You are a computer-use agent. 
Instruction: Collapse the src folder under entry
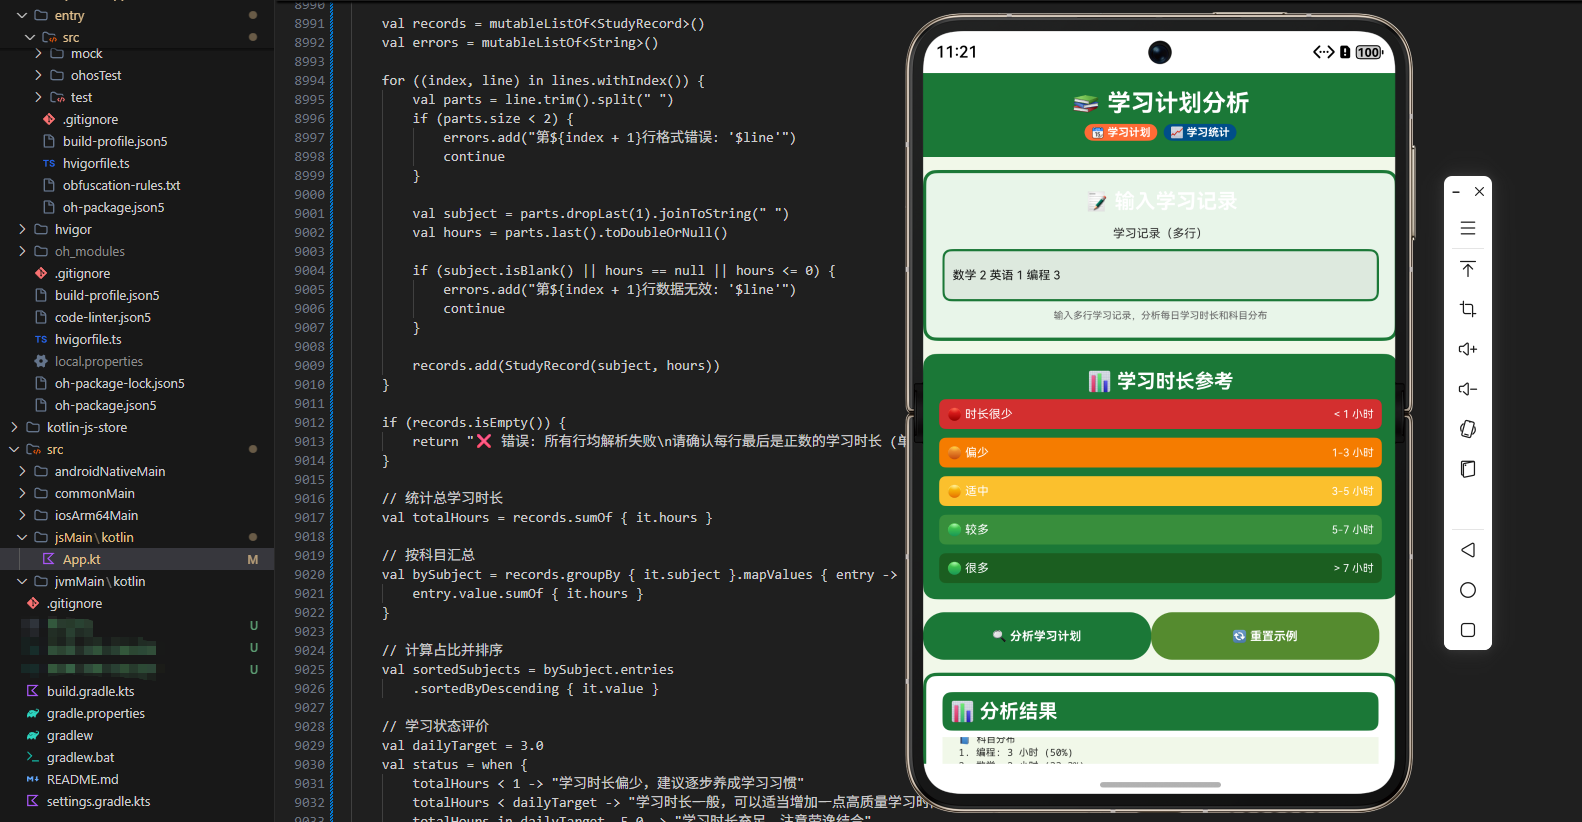click(30, 37)
